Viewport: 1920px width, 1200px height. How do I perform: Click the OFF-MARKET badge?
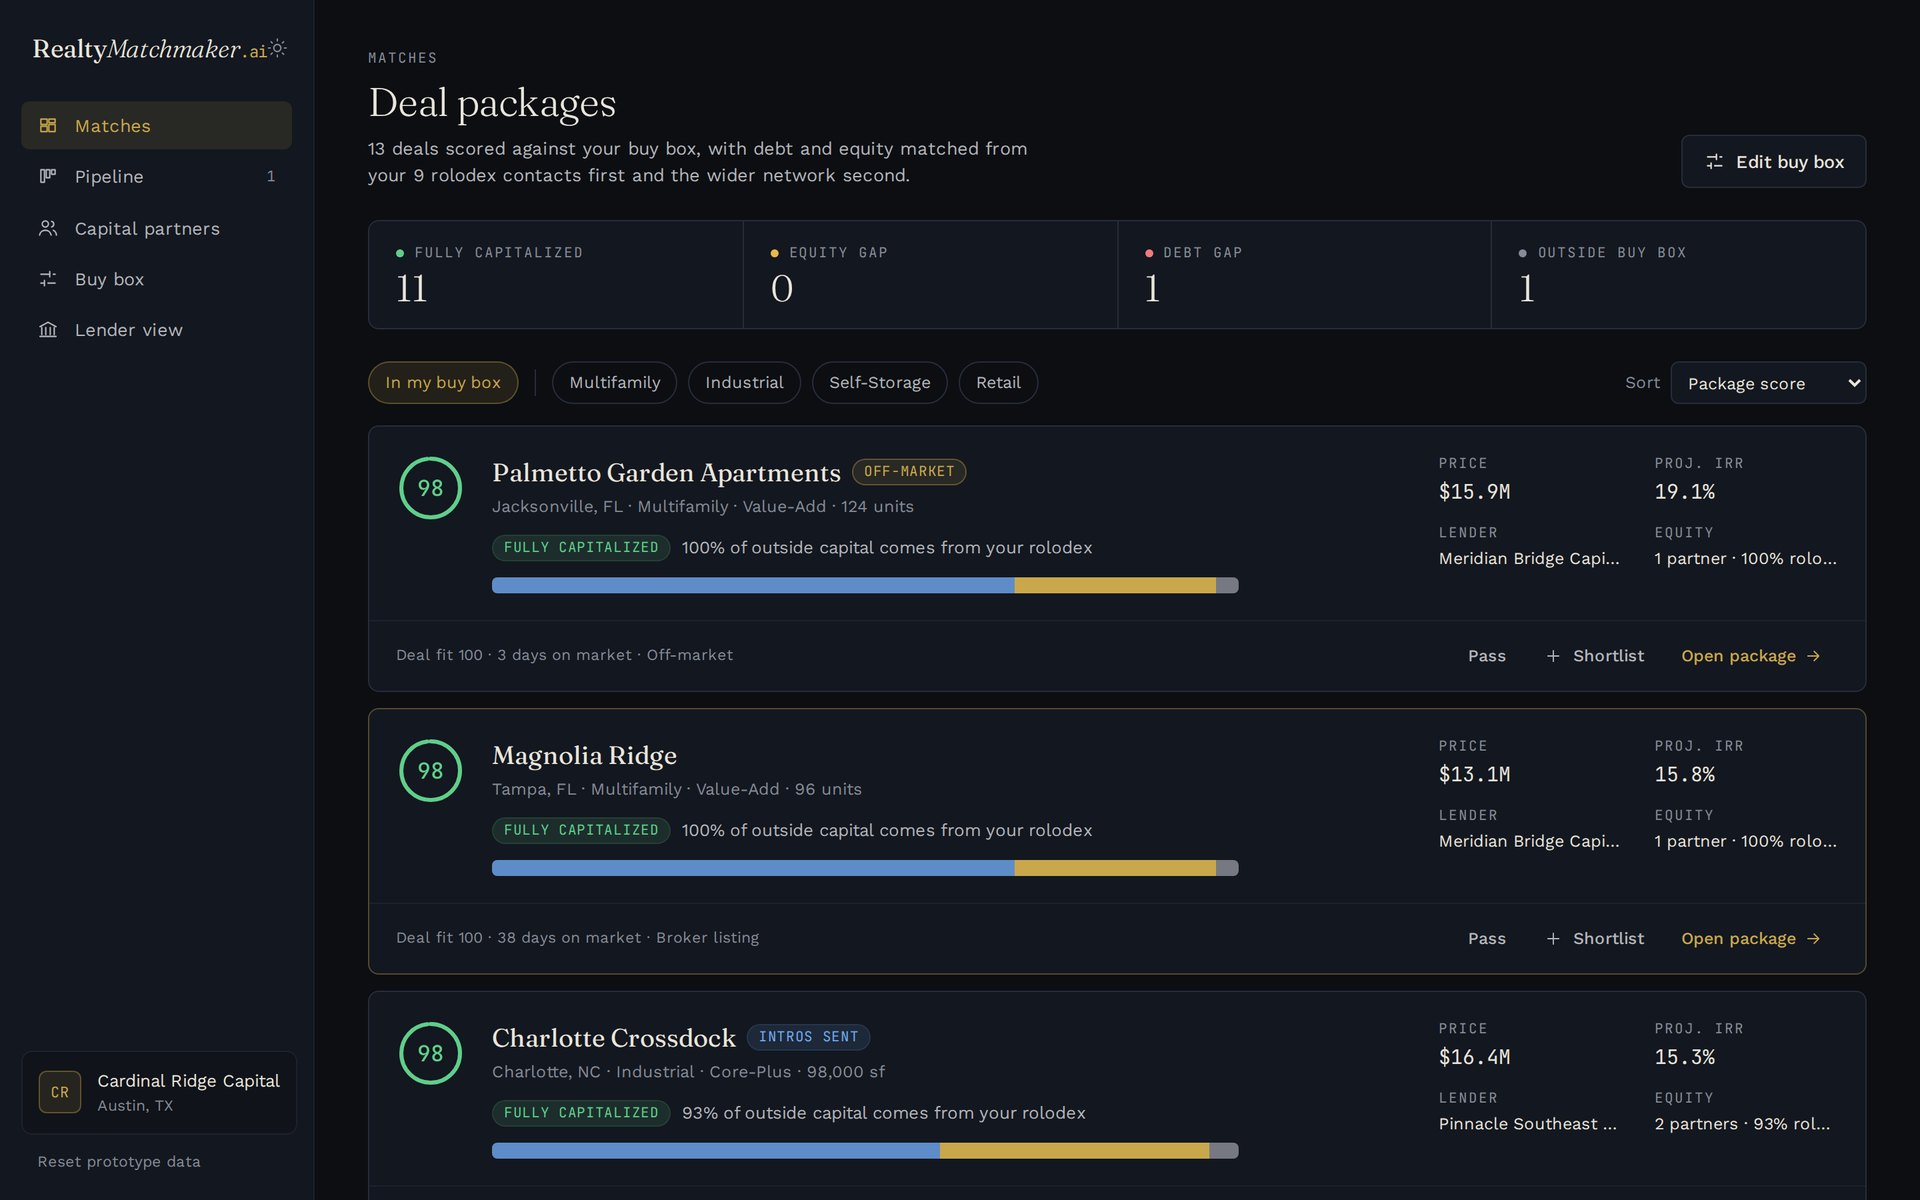pyautogui.click(x=909, y=471)
